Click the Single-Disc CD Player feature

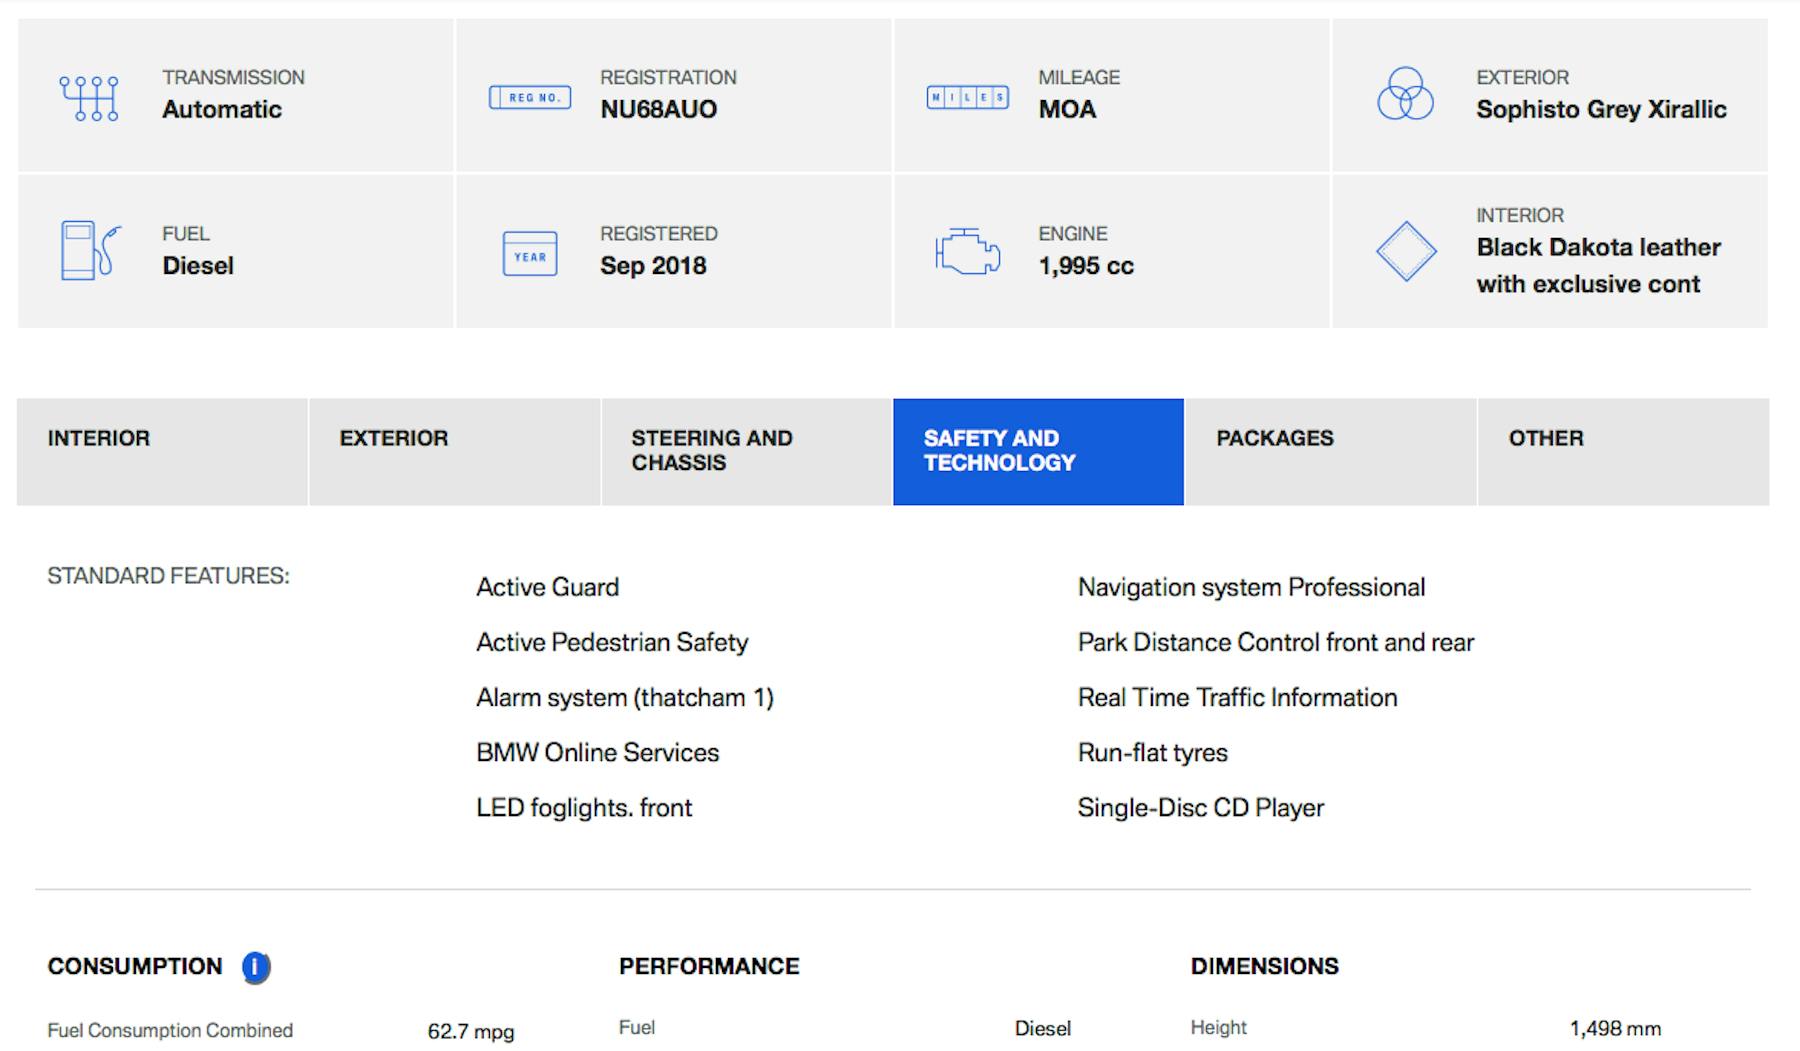[1200, 807]
